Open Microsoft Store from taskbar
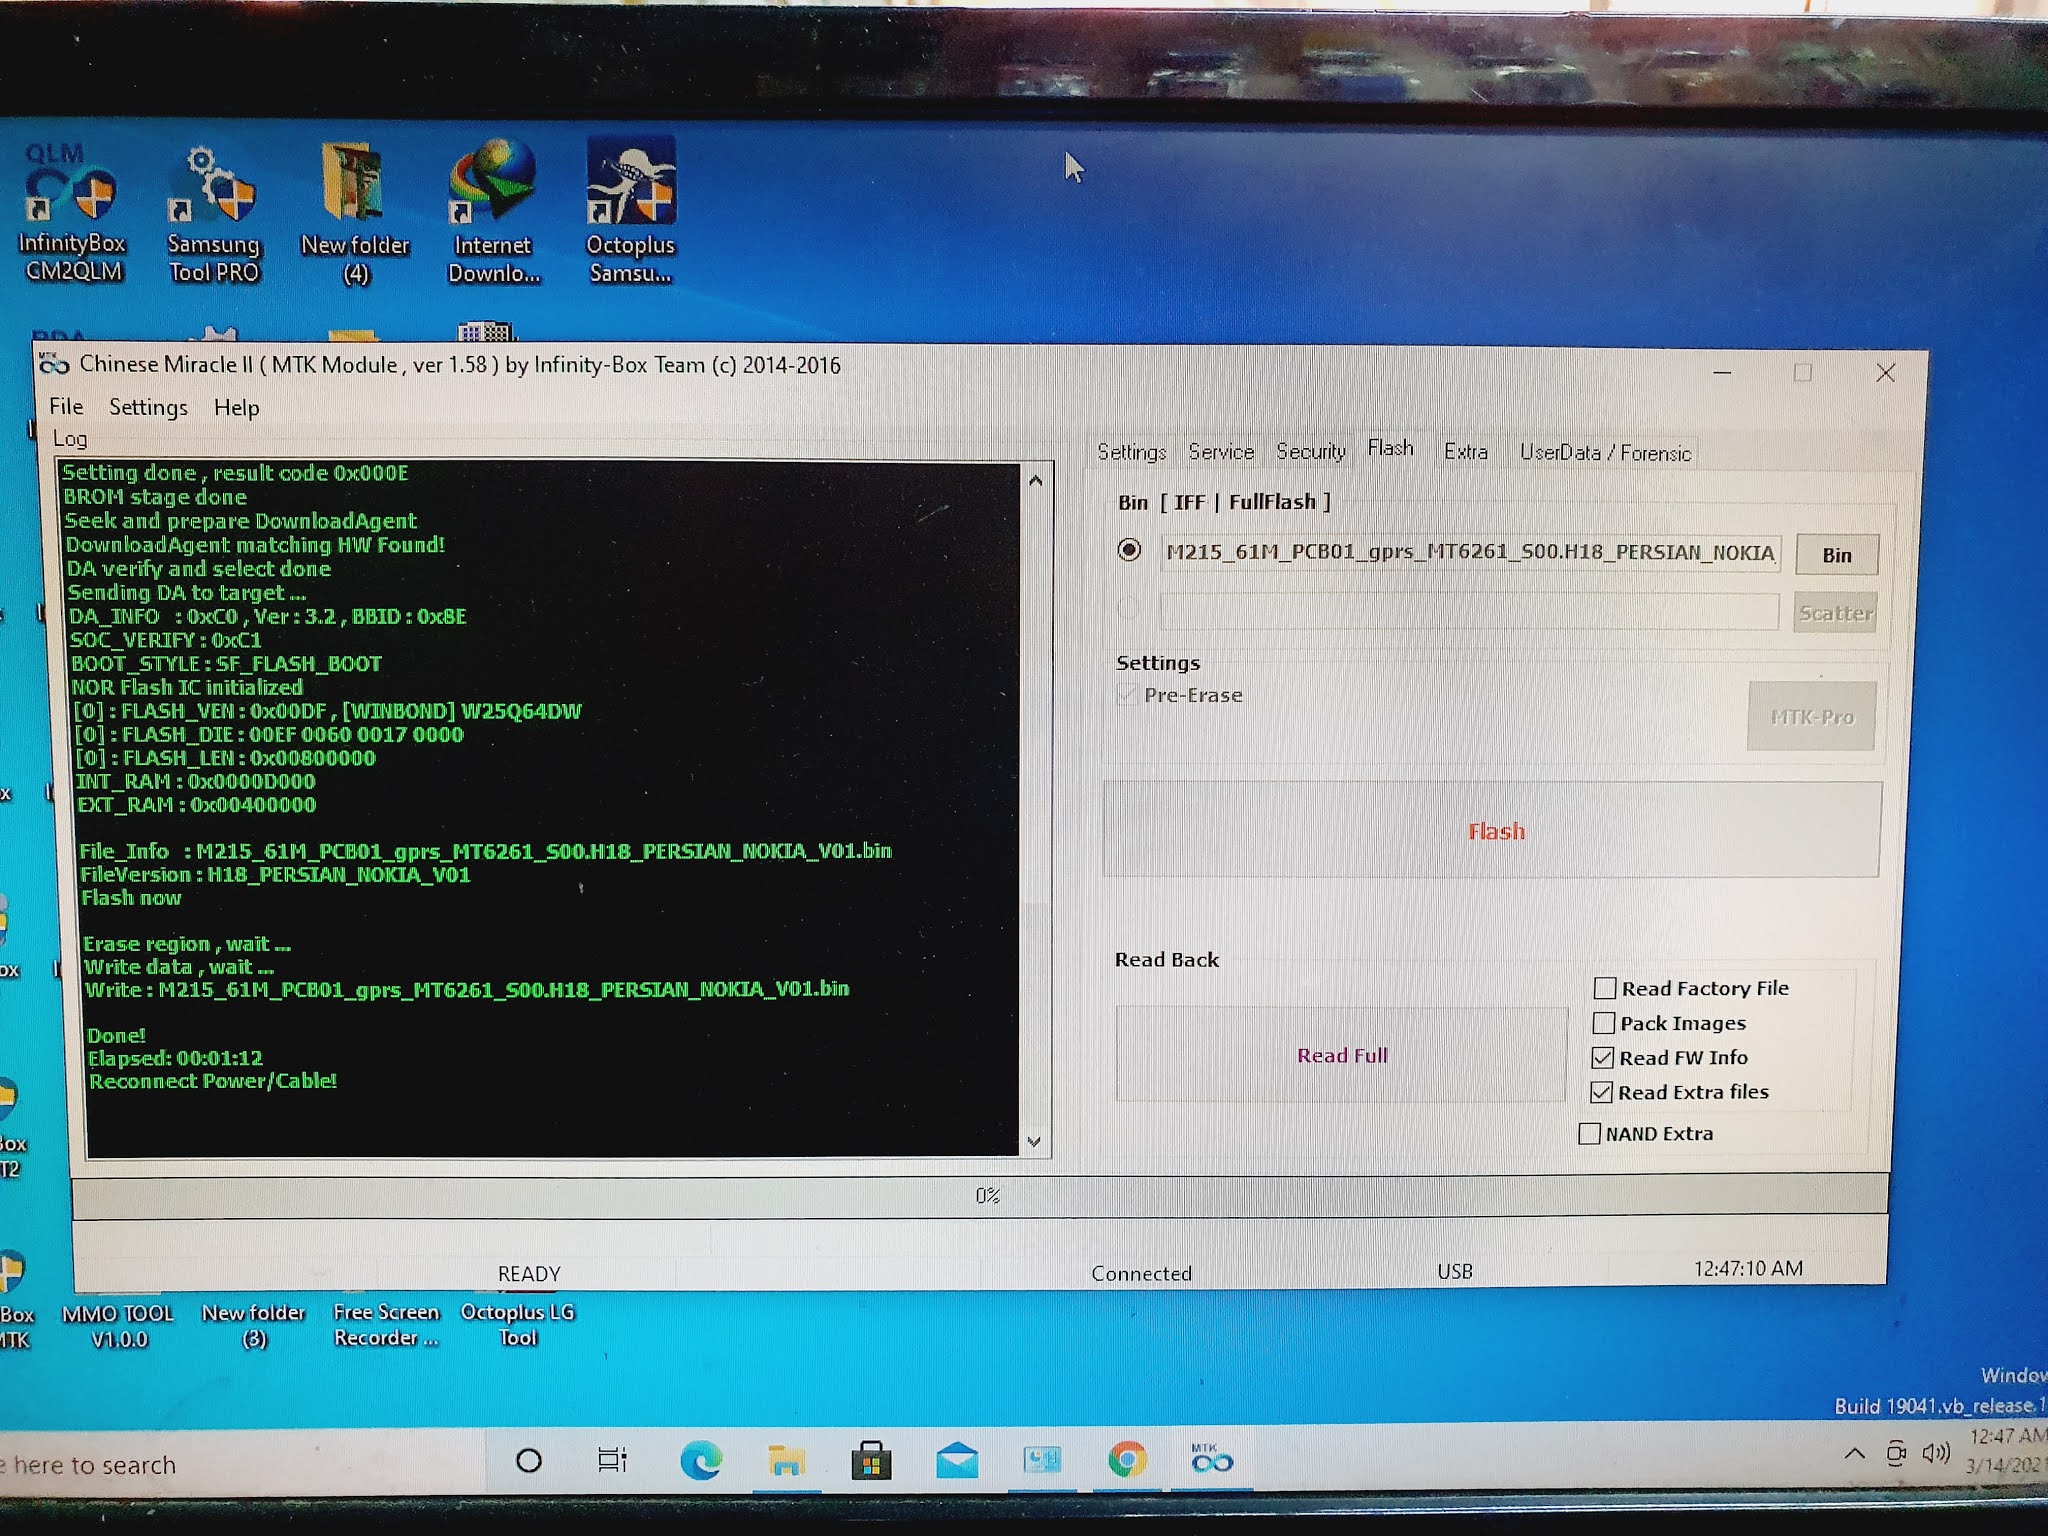This screenshot has height=1536, width=2048. (871, 1462)
